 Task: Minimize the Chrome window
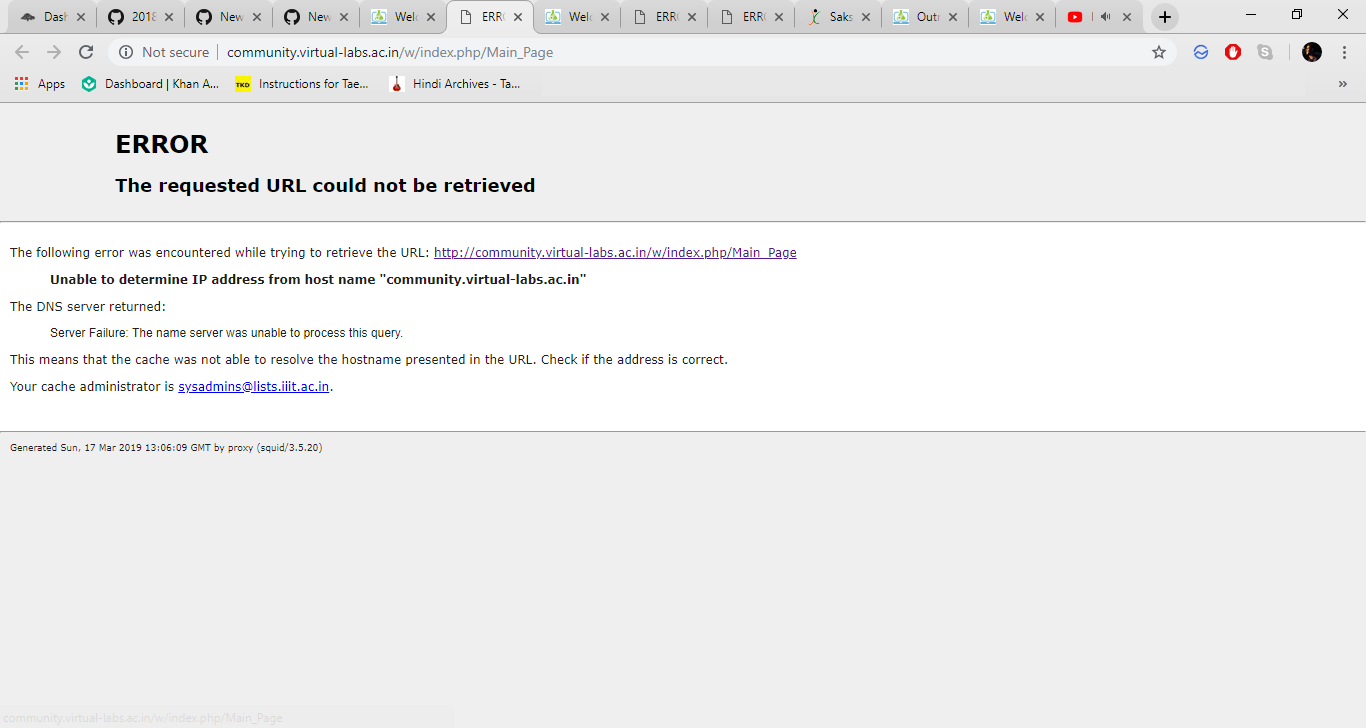tap(1251, 14)
